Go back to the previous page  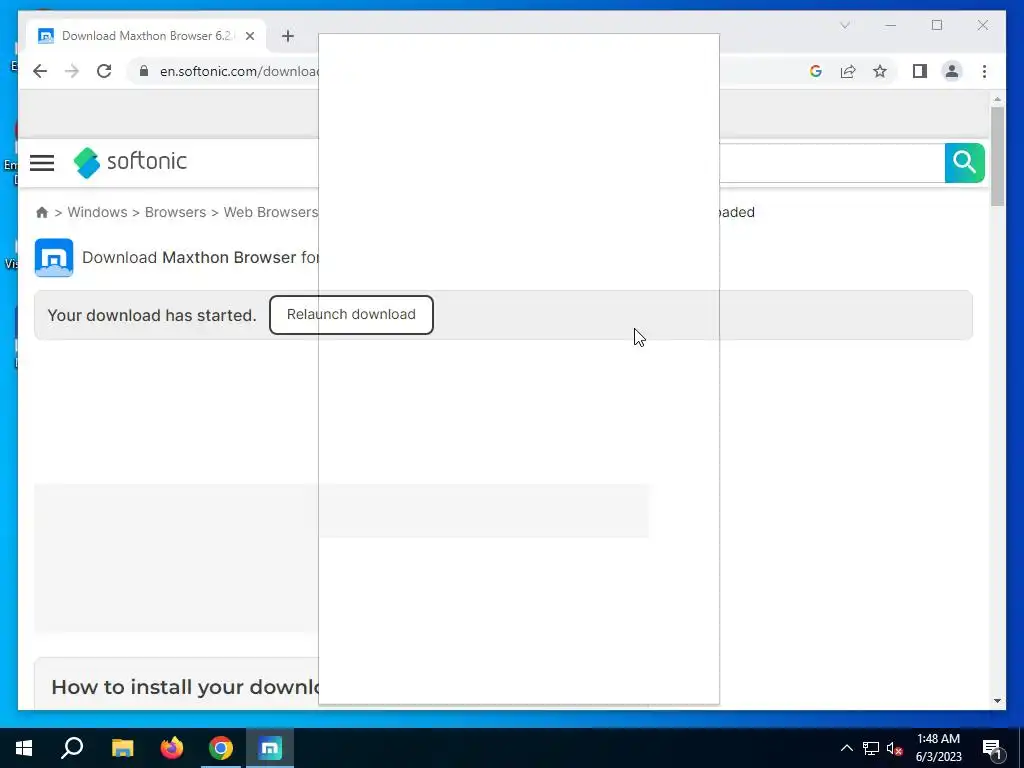[40, 71]
